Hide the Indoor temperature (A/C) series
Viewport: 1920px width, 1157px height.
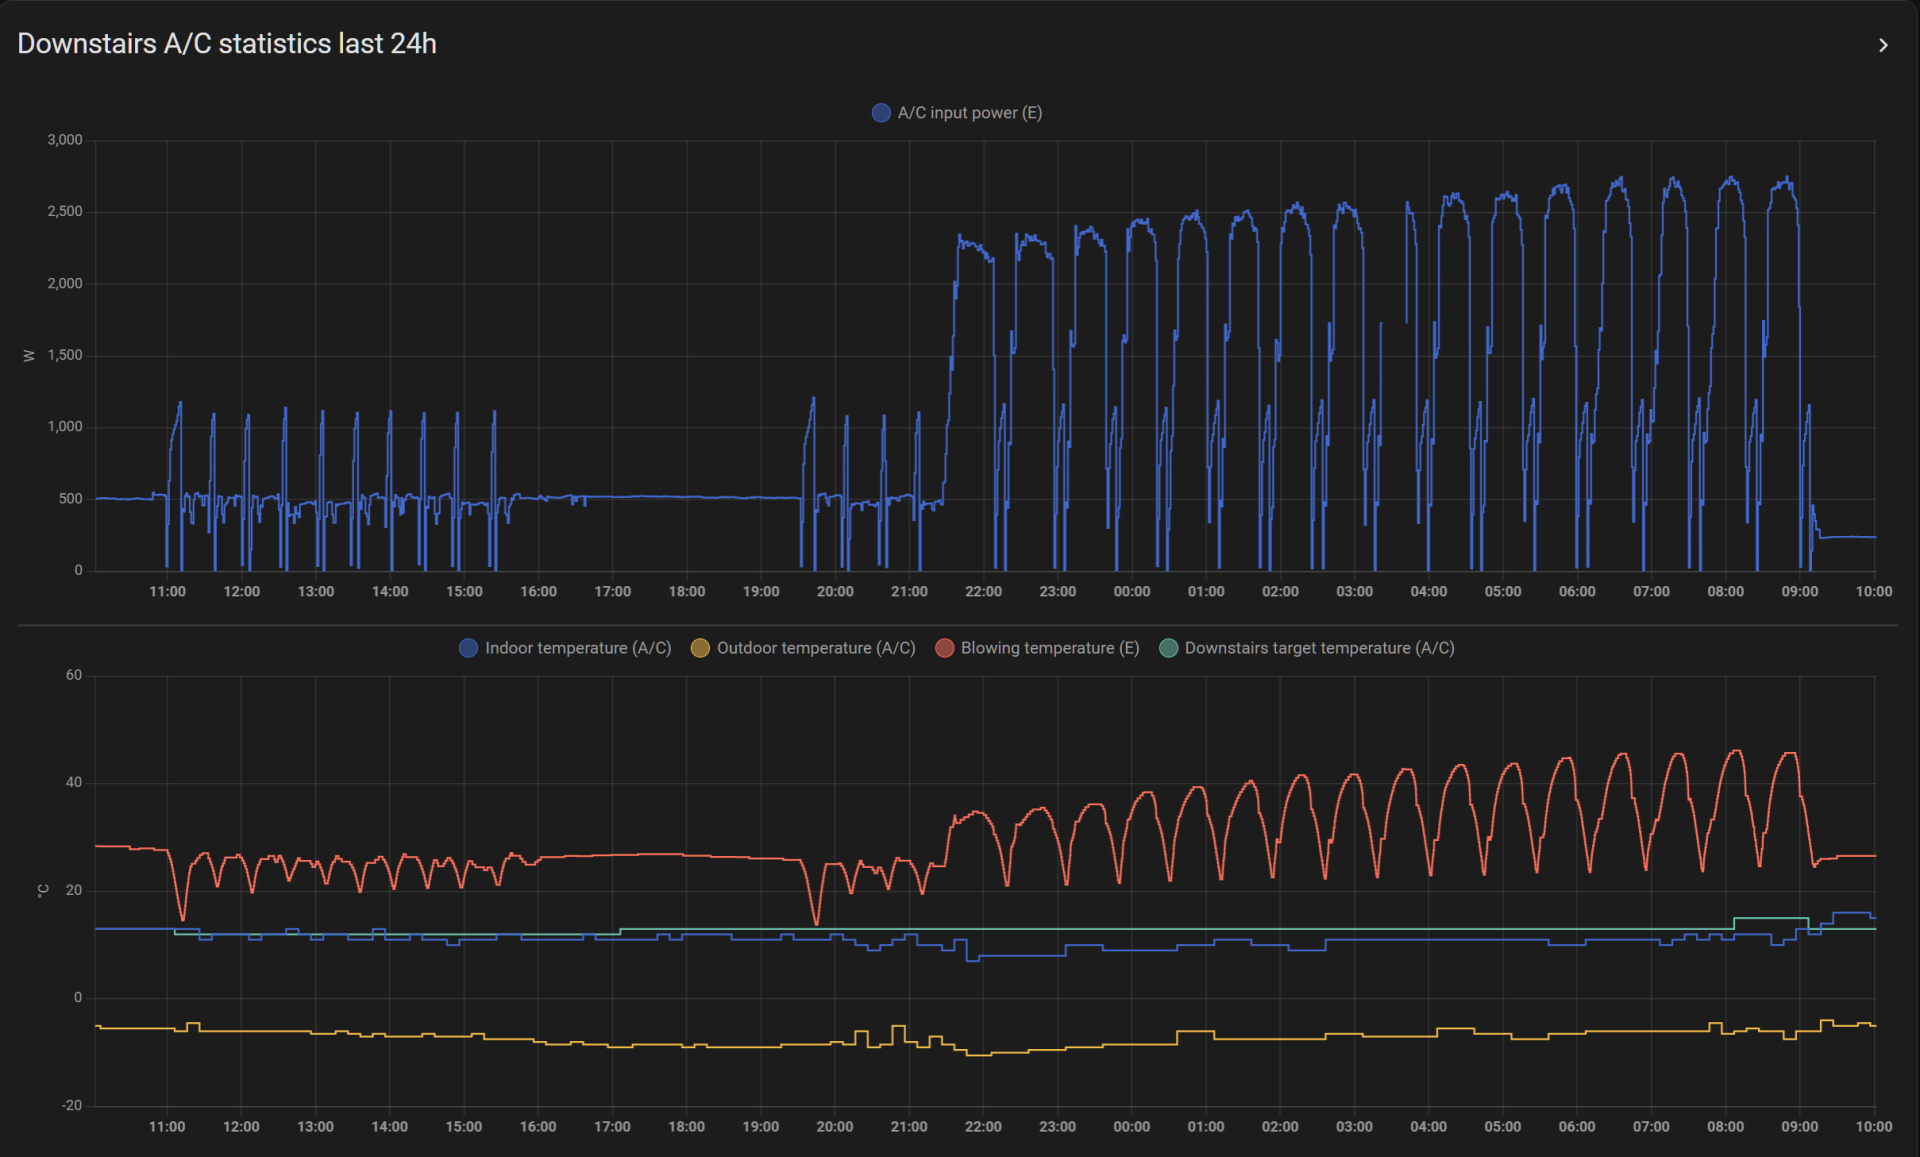click(577, 648)
